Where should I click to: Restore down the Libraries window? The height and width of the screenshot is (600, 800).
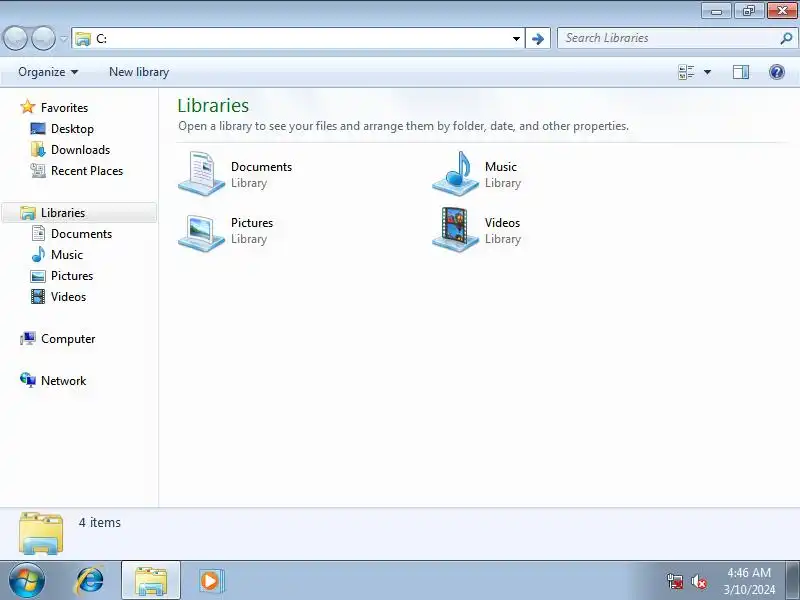749,11
